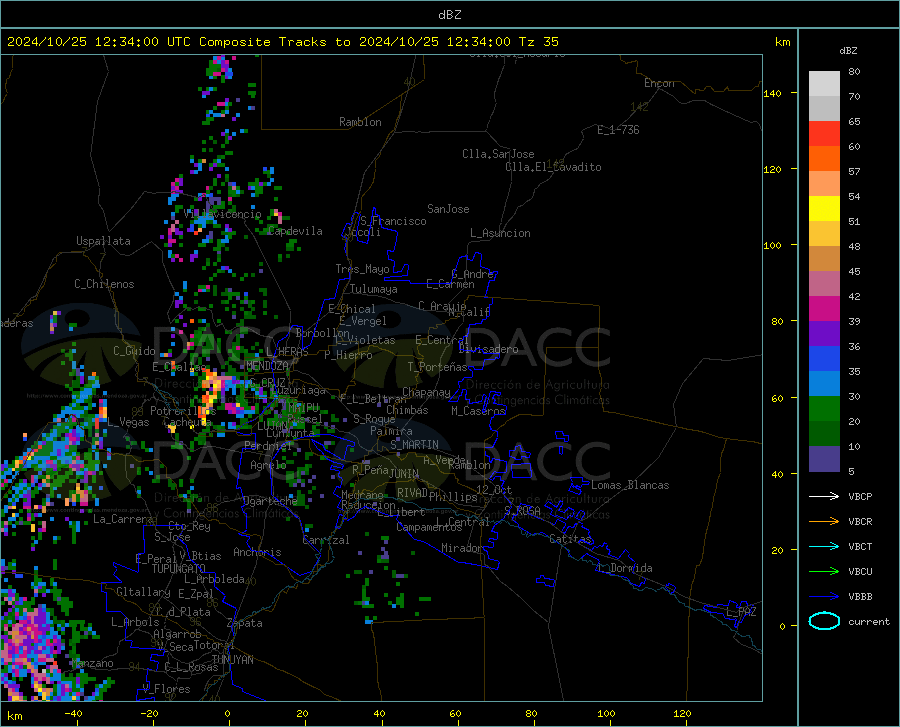
Task: Click the Potrerillos label on map
Action: [x=183, y=411]
